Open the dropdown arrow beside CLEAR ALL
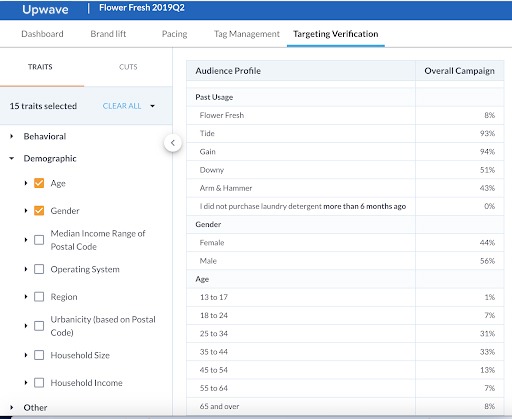This screenshot has width=512, height=419. point(152,106)
